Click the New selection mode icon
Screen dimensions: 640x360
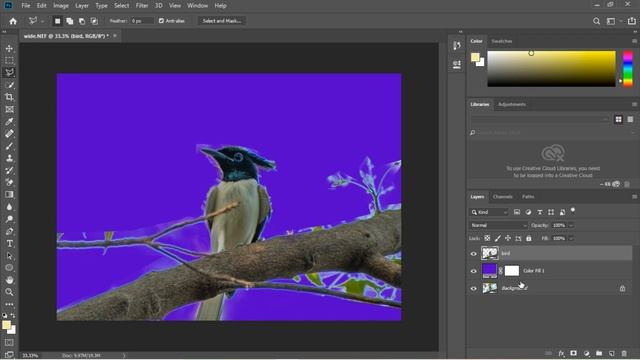pyautogui.click(x=58, y=21)
